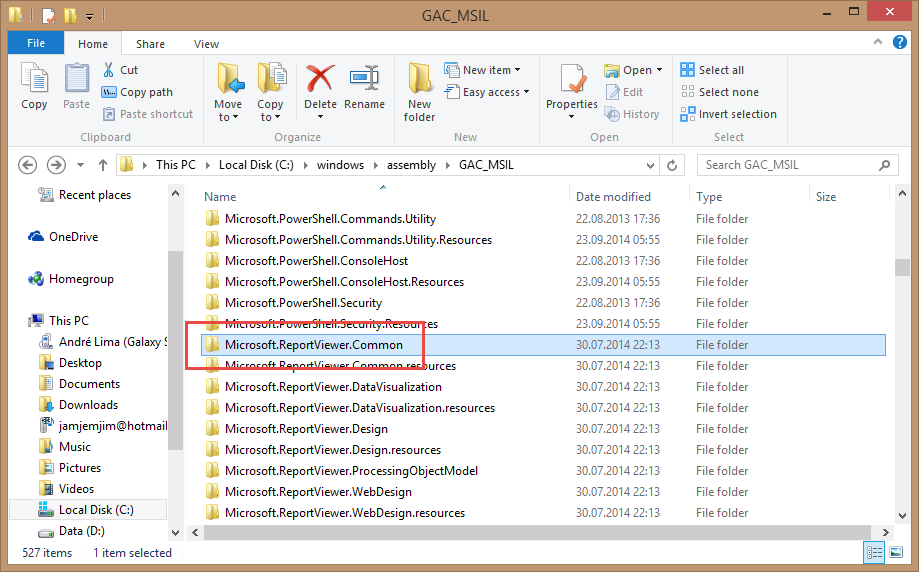
Task: Click the horizontal scrollbar of file list
Action: (537, 532)
